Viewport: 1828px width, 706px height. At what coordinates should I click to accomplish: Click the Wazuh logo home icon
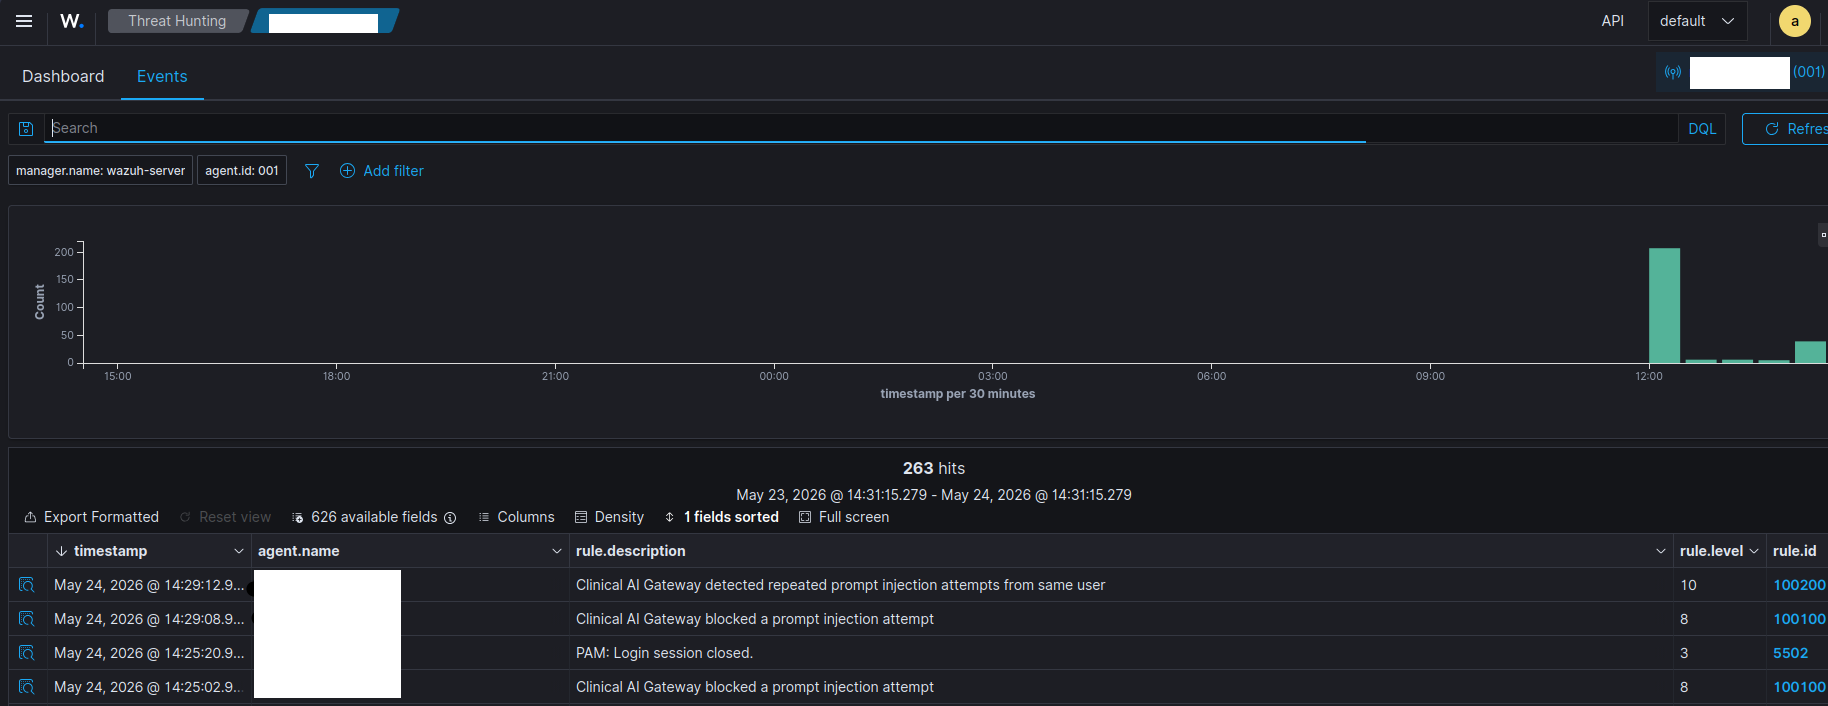pos(72,21)
